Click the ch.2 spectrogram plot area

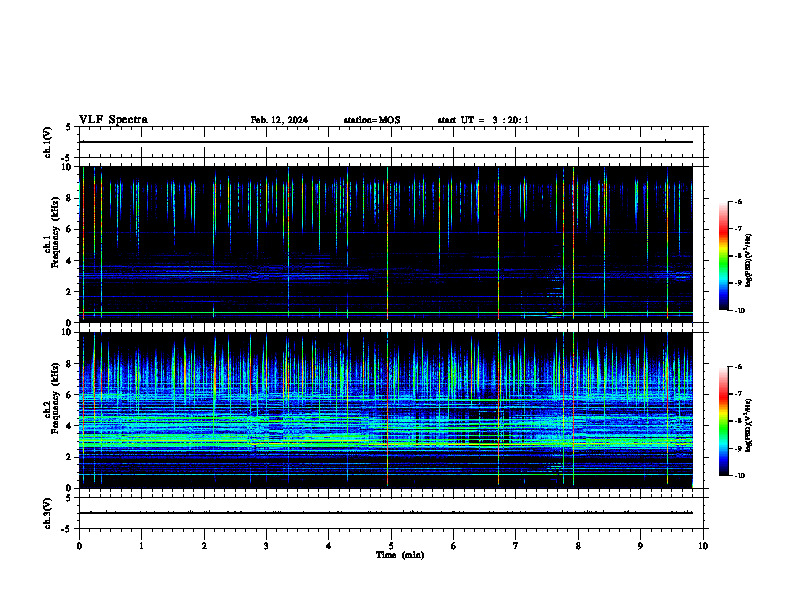[x=391, y=410]
